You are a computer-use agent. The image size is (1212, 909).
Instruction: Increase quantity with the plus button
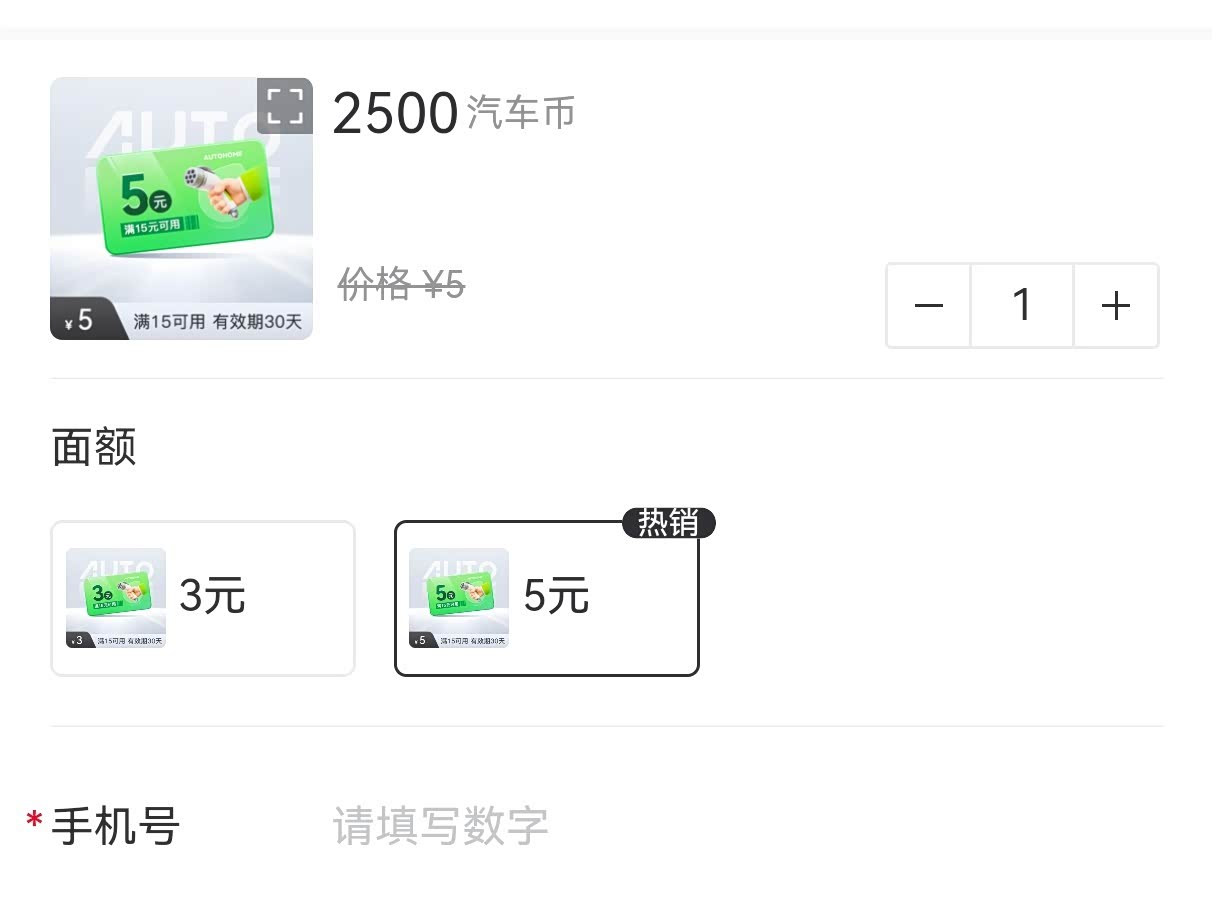(x=1116, y=306)
